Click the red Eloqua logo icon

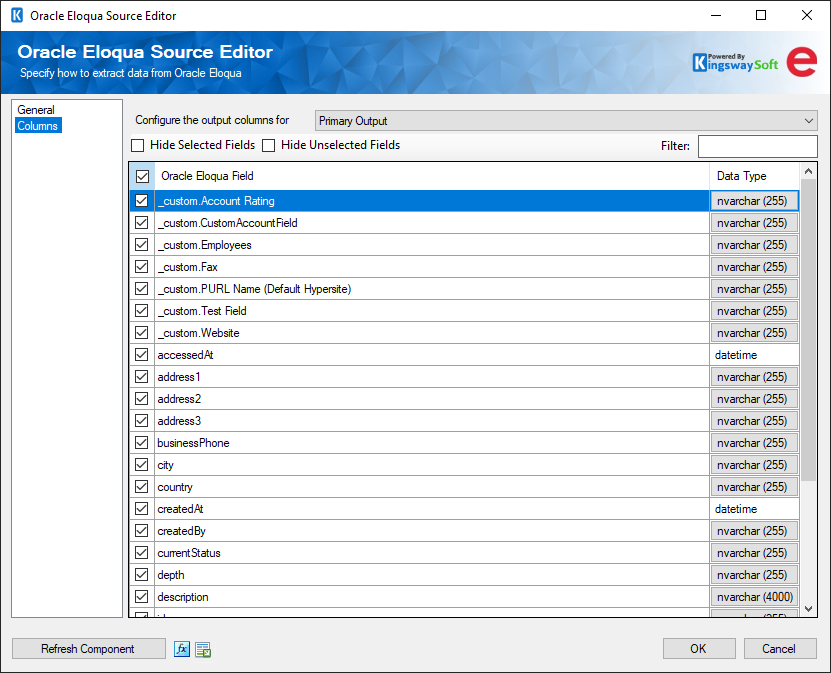click(x=801, y=63)
